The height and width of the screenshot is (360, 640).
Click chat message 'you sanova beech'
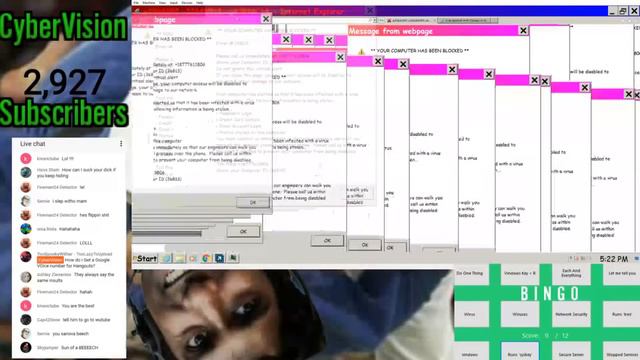coord(71,333)
